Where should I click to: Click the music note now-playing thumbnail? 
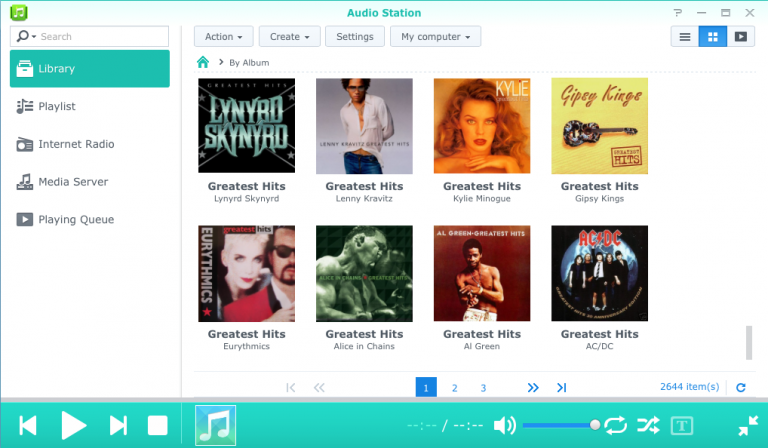(x=216, y=425)
